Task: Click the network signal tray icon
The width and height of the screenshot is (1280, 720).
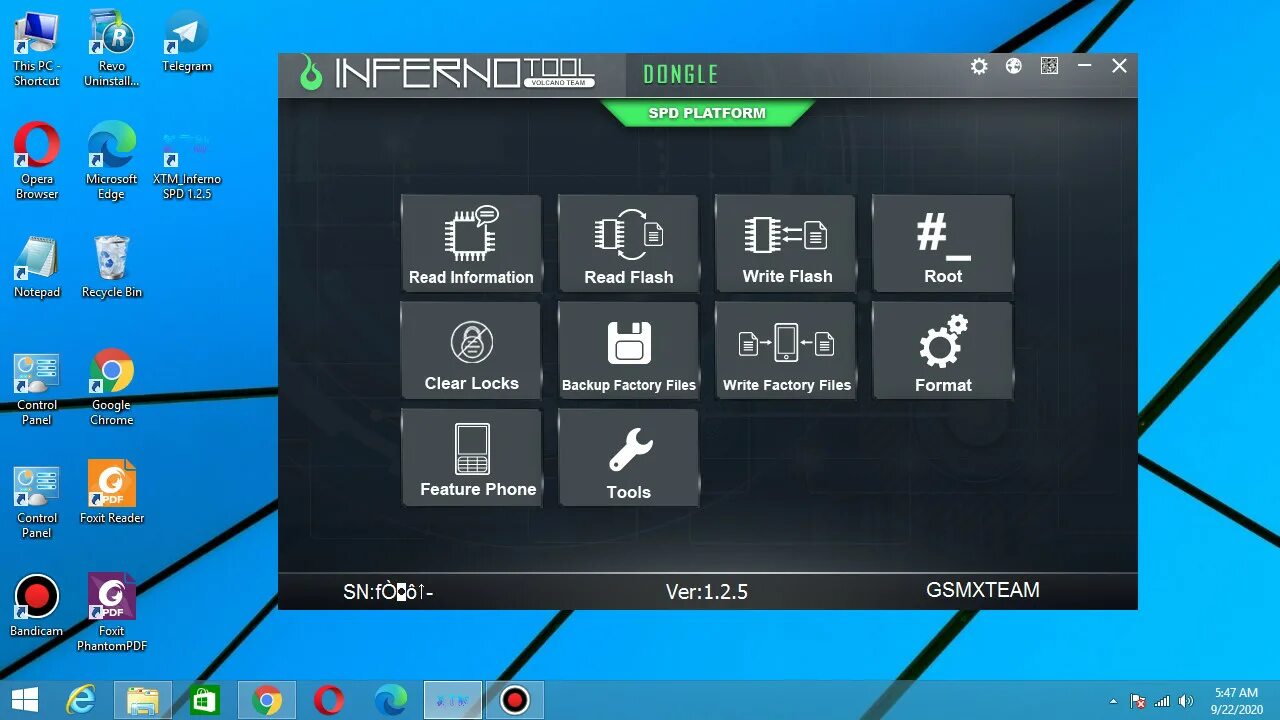Action: pyautogui.click(x=1162, y=701)
